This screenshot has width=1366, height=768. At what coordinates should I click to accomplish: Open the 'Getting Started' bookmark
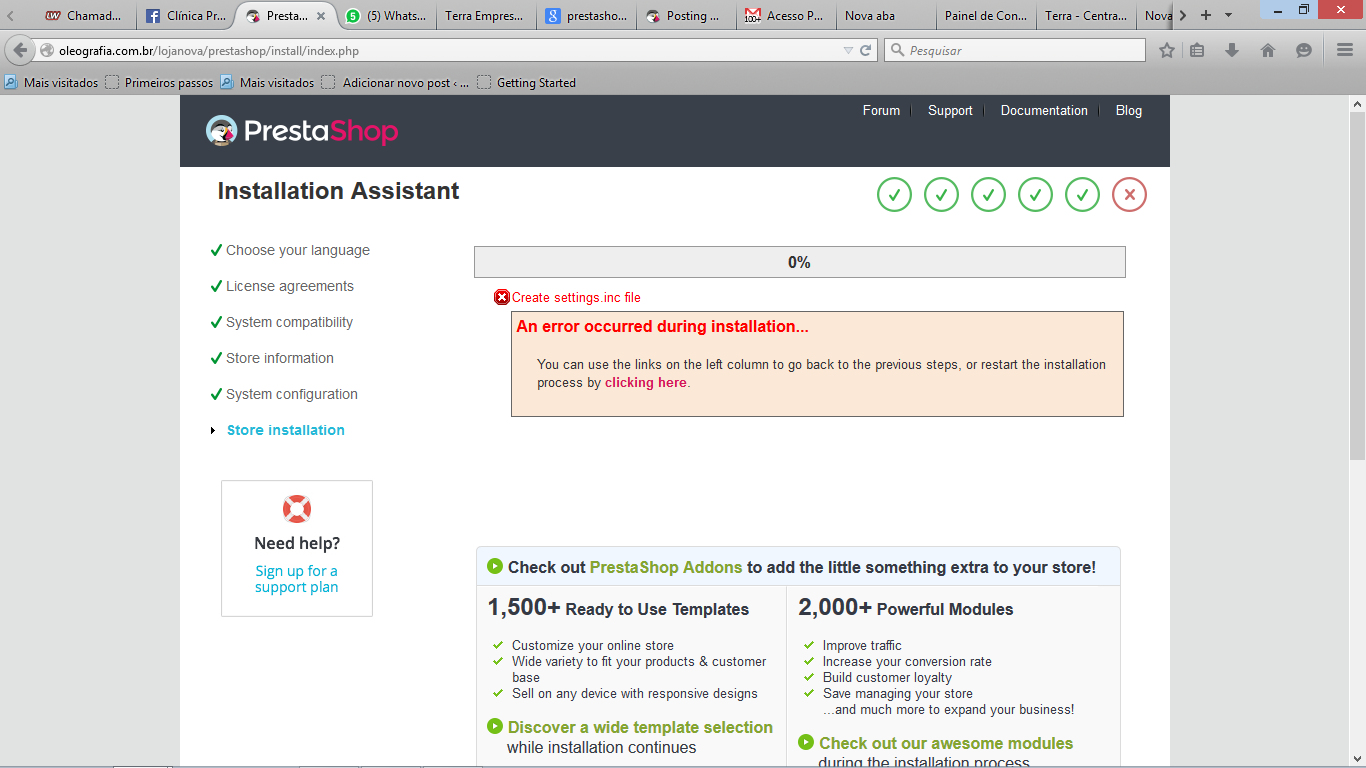click(x=527, y=83)
